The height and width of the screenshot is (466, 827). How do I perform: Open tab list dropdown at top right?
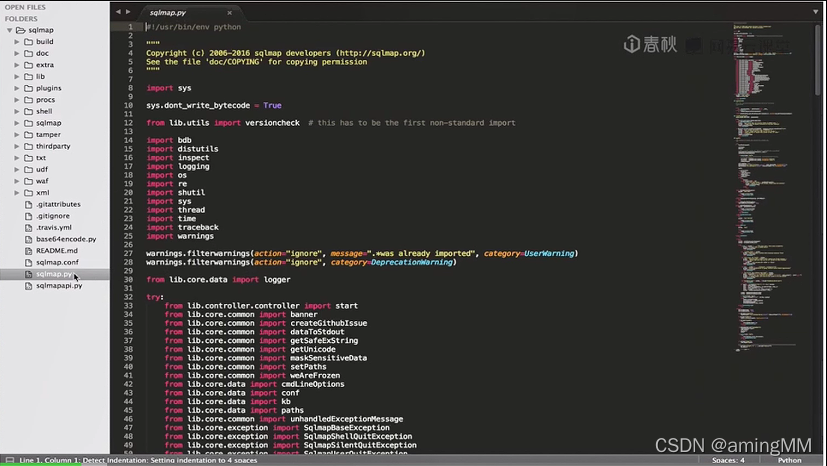coord(815,12)
